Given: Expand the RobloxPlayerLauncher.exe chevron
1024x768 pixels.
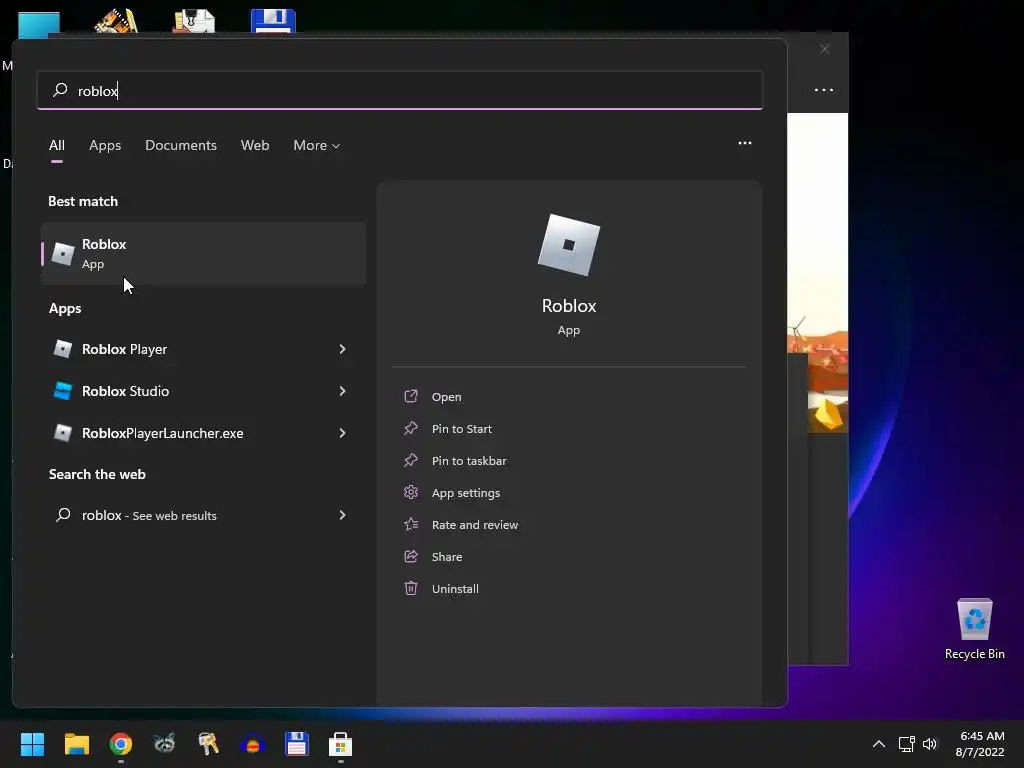Looking at the screenshot, I should 342,433.
